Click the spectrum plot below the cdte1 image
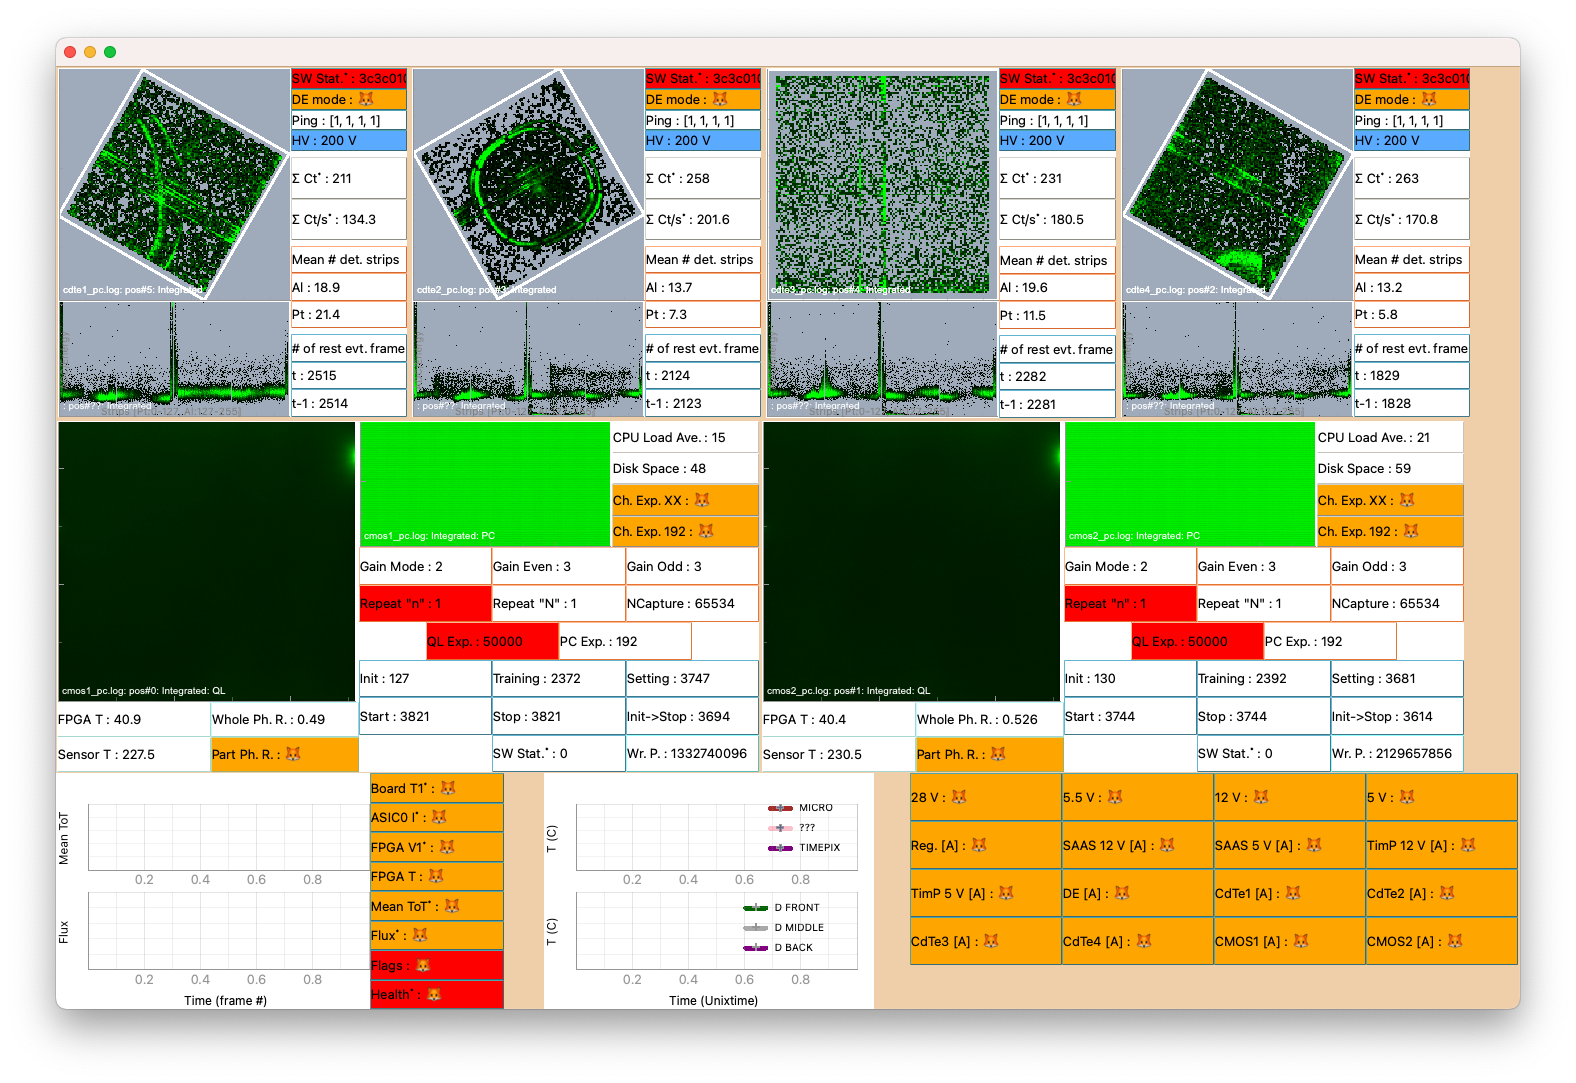 (x=174, y=359)
